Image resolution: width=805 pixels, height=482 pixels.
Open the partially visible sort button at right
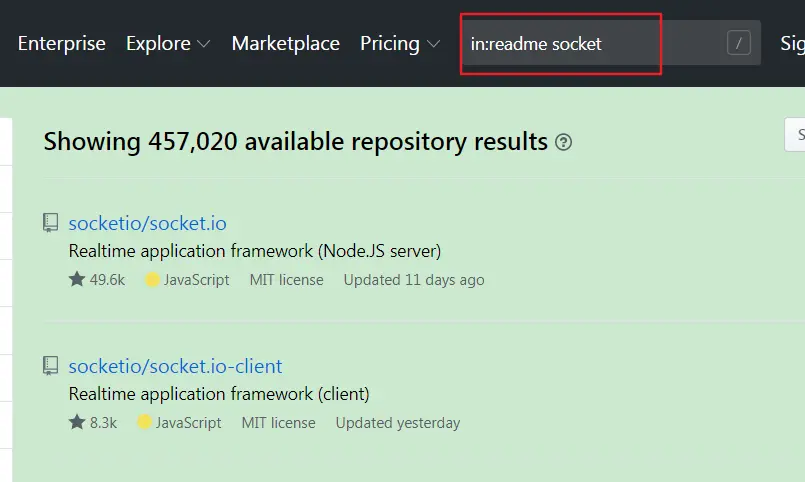tap(796, 135)
